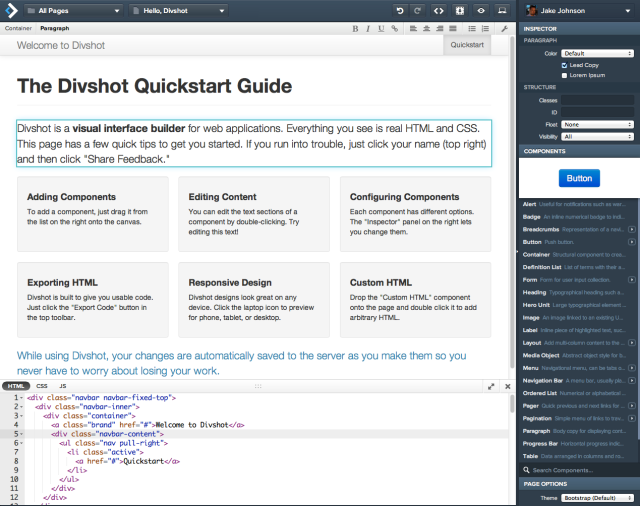Image resolution: width=640 pixels, height=506 pixels.
Task: Switch to the JS code tab
Action: pos(63,386)
